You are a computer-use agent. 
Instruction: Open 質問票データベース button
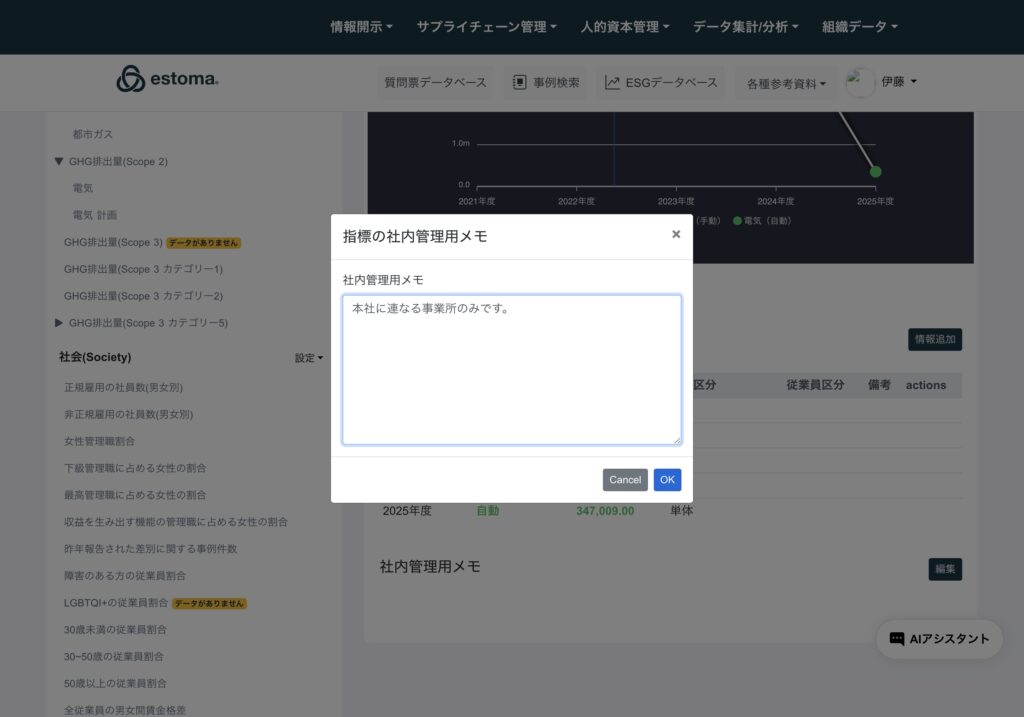point(435,83)
